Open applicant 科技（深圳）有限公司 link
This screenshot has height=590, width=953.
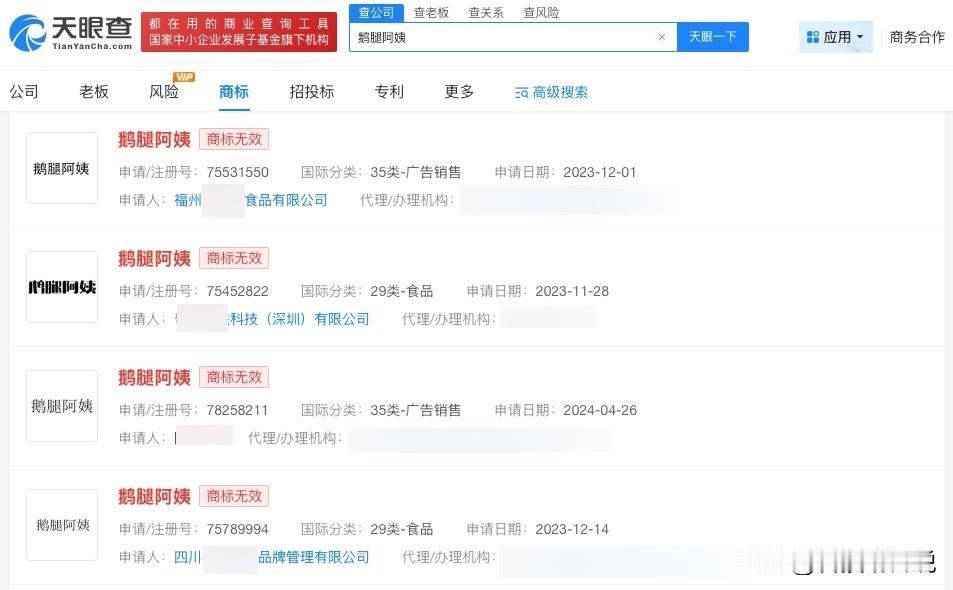(272, 319)
